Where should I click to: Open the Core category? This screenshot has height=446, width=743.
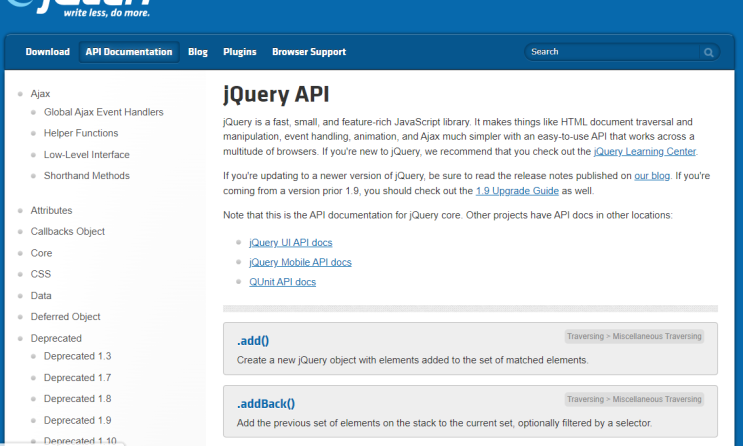click(x=41, y=253)
